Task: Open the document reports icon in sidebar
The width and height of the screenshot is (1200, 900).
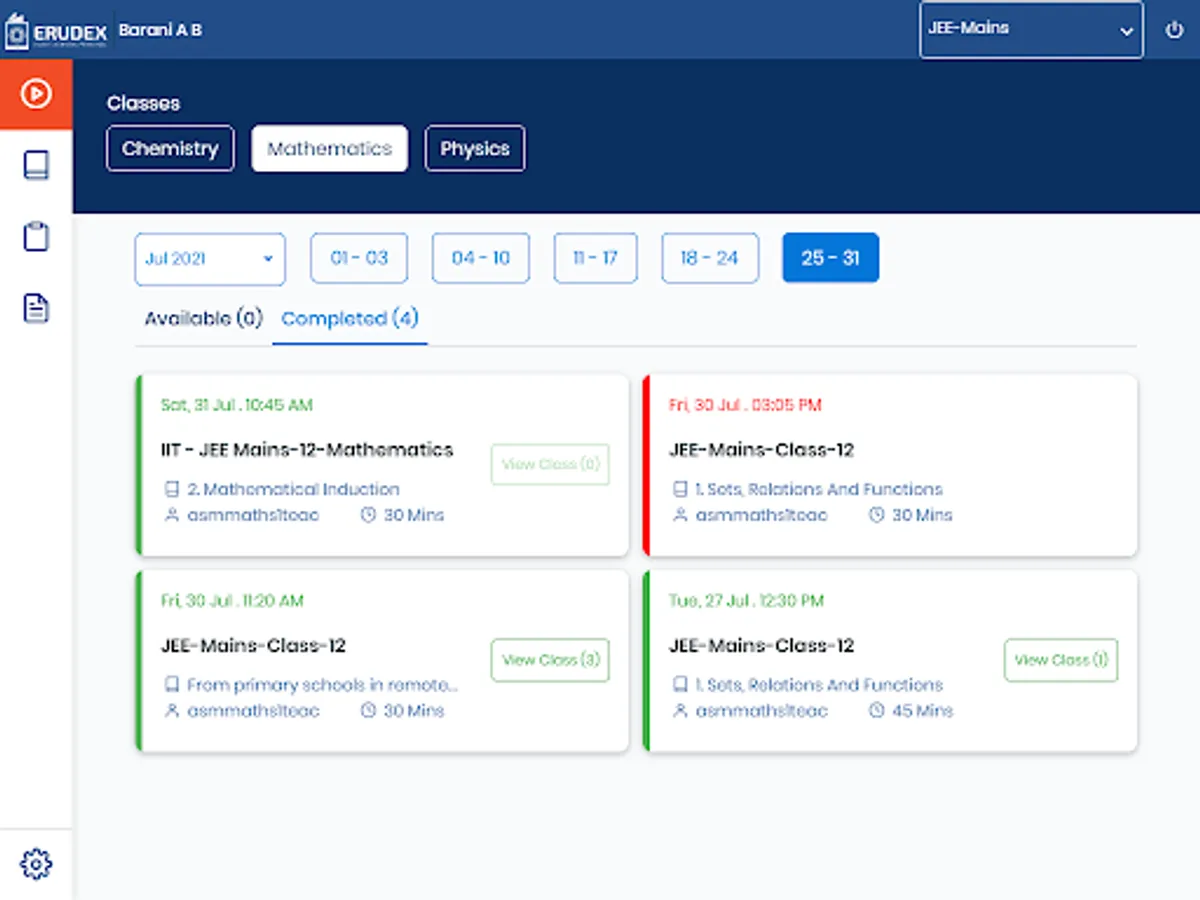Action: coord(36,308)
